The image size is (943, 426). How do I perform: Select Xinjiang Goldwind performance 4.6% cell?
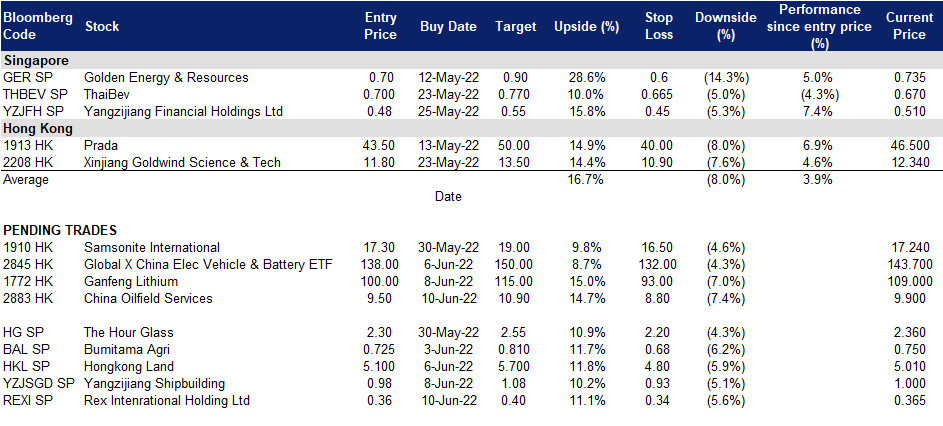[x=817, y=162]
